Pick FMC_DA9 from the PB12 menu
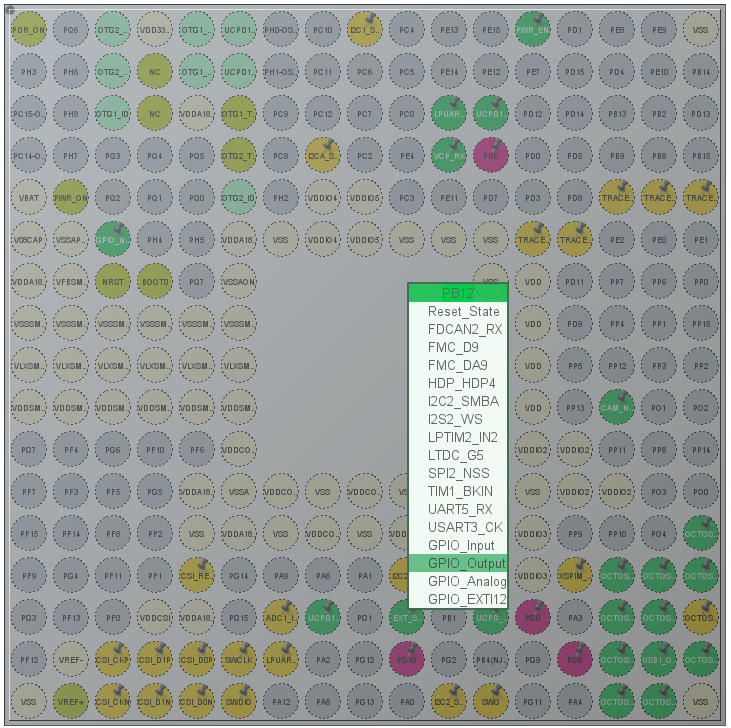 point(458,365)
